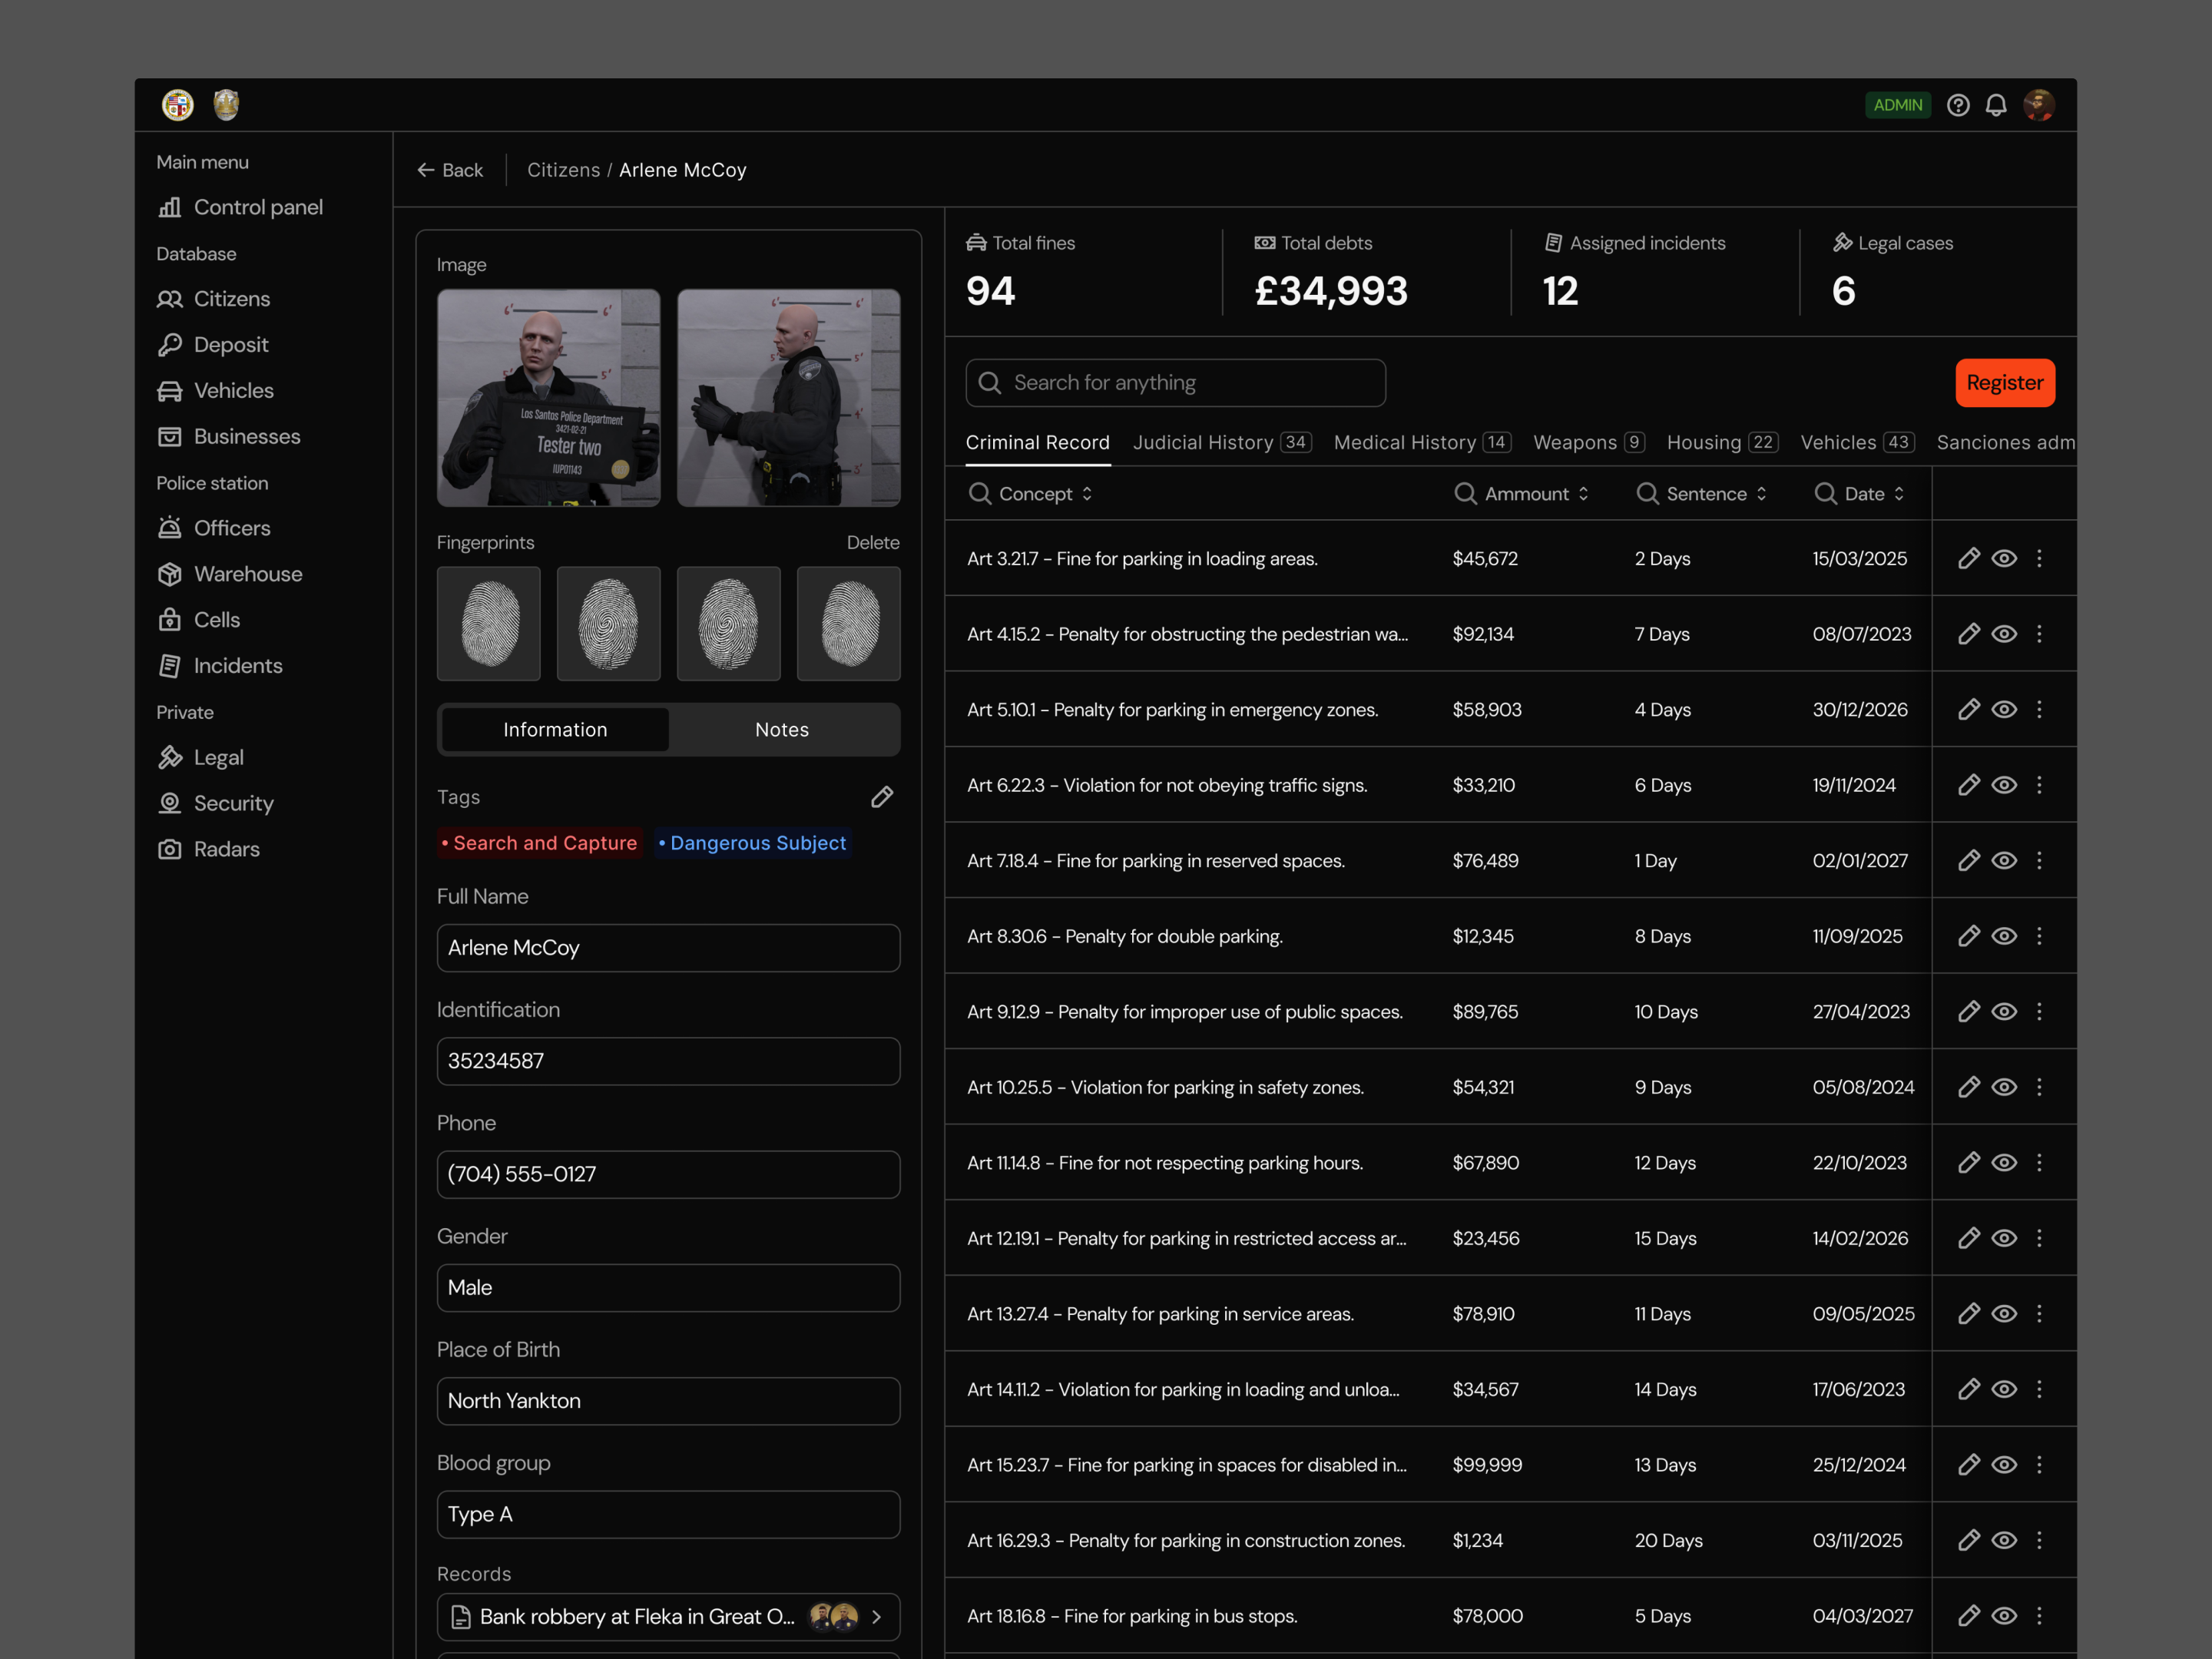The height and width of the screenshot is (1659, 2212).
Task: Search the Date column via magnifier icon
Action: [x=1825, y=494]
